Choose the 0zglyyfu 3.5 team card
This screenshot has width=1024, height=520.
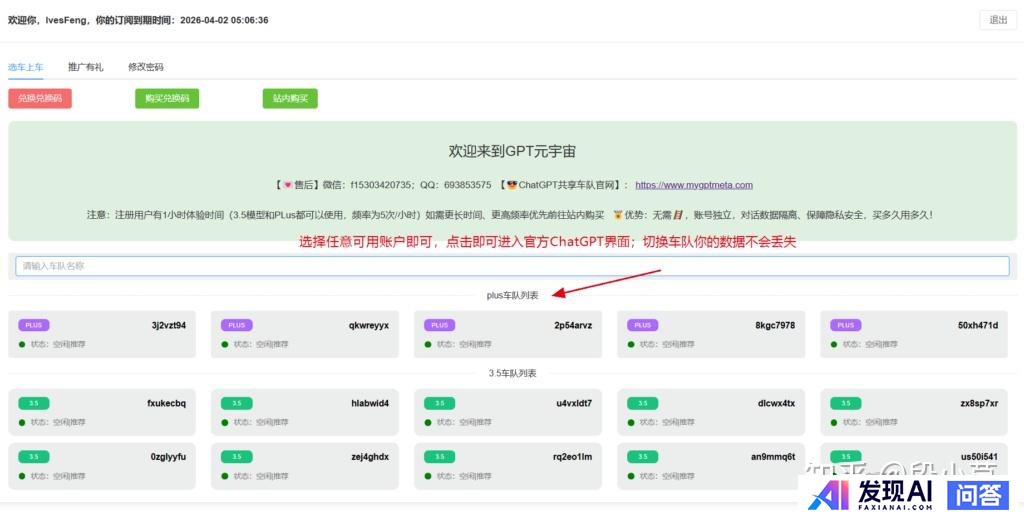coord(102,465)
